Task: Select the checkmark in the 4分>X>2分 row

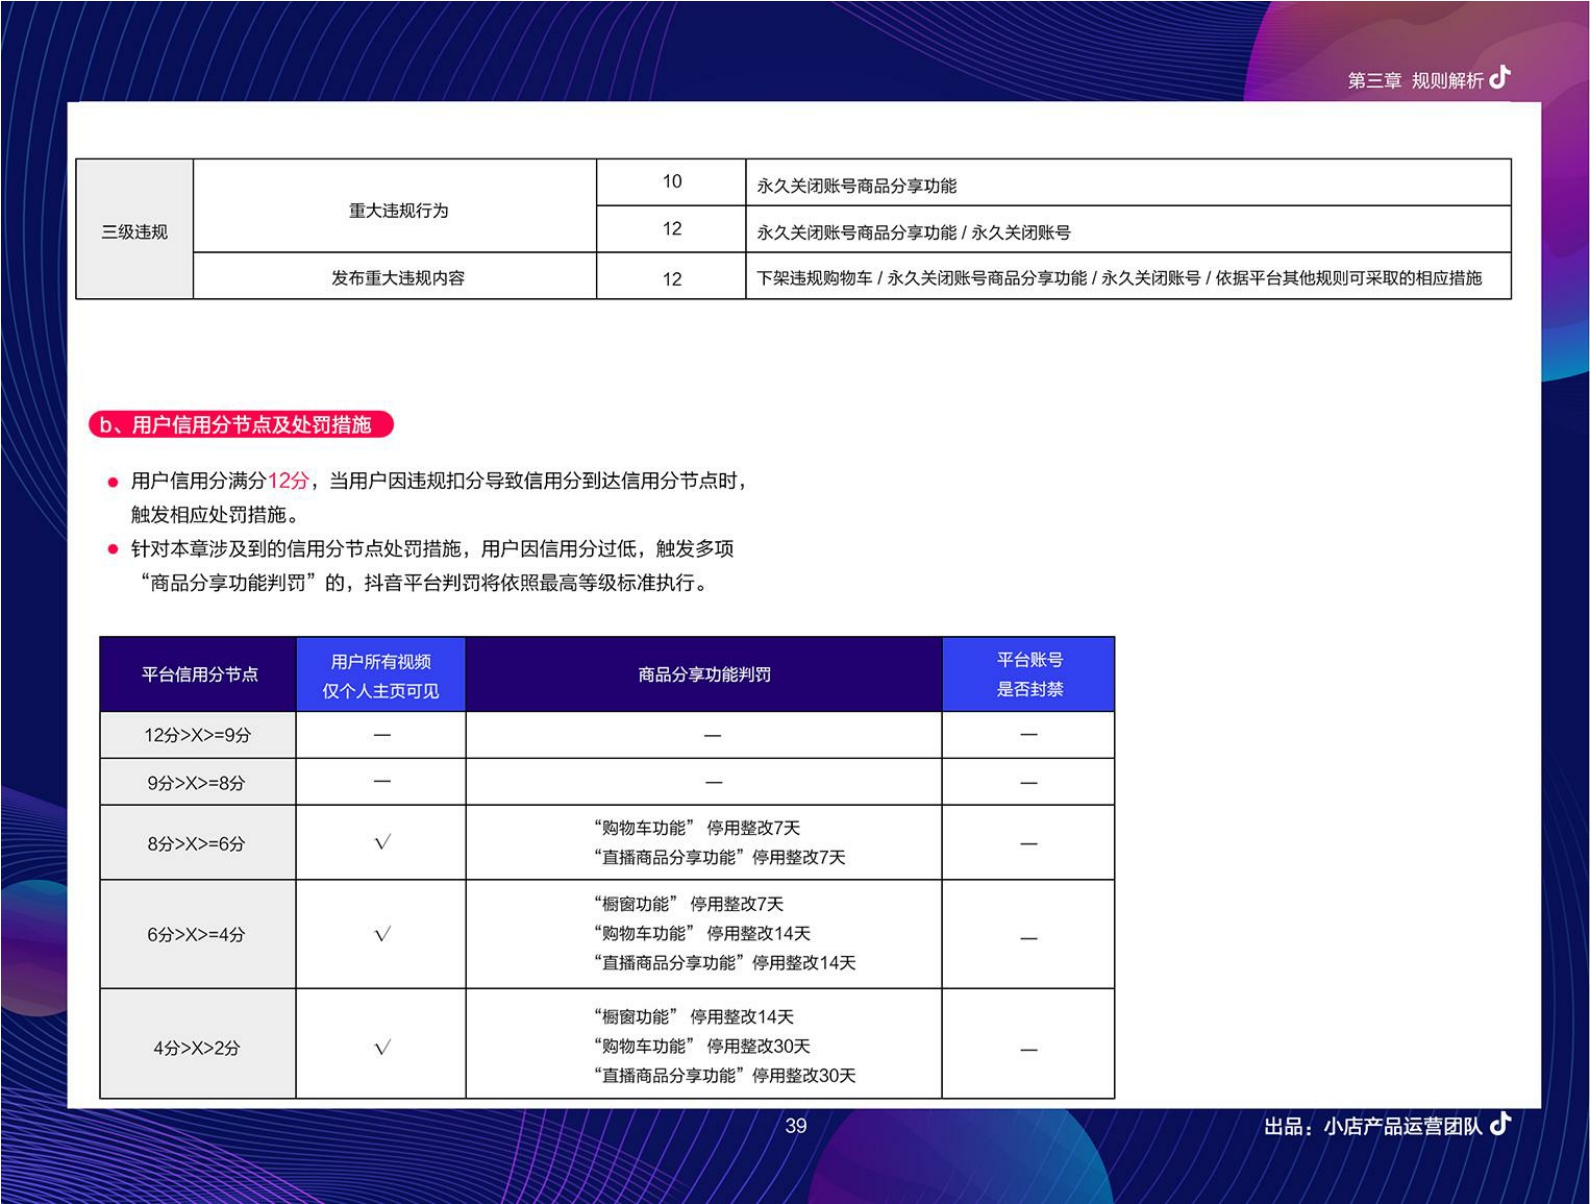Action: pyautogui.click(x=382, y=1048)
